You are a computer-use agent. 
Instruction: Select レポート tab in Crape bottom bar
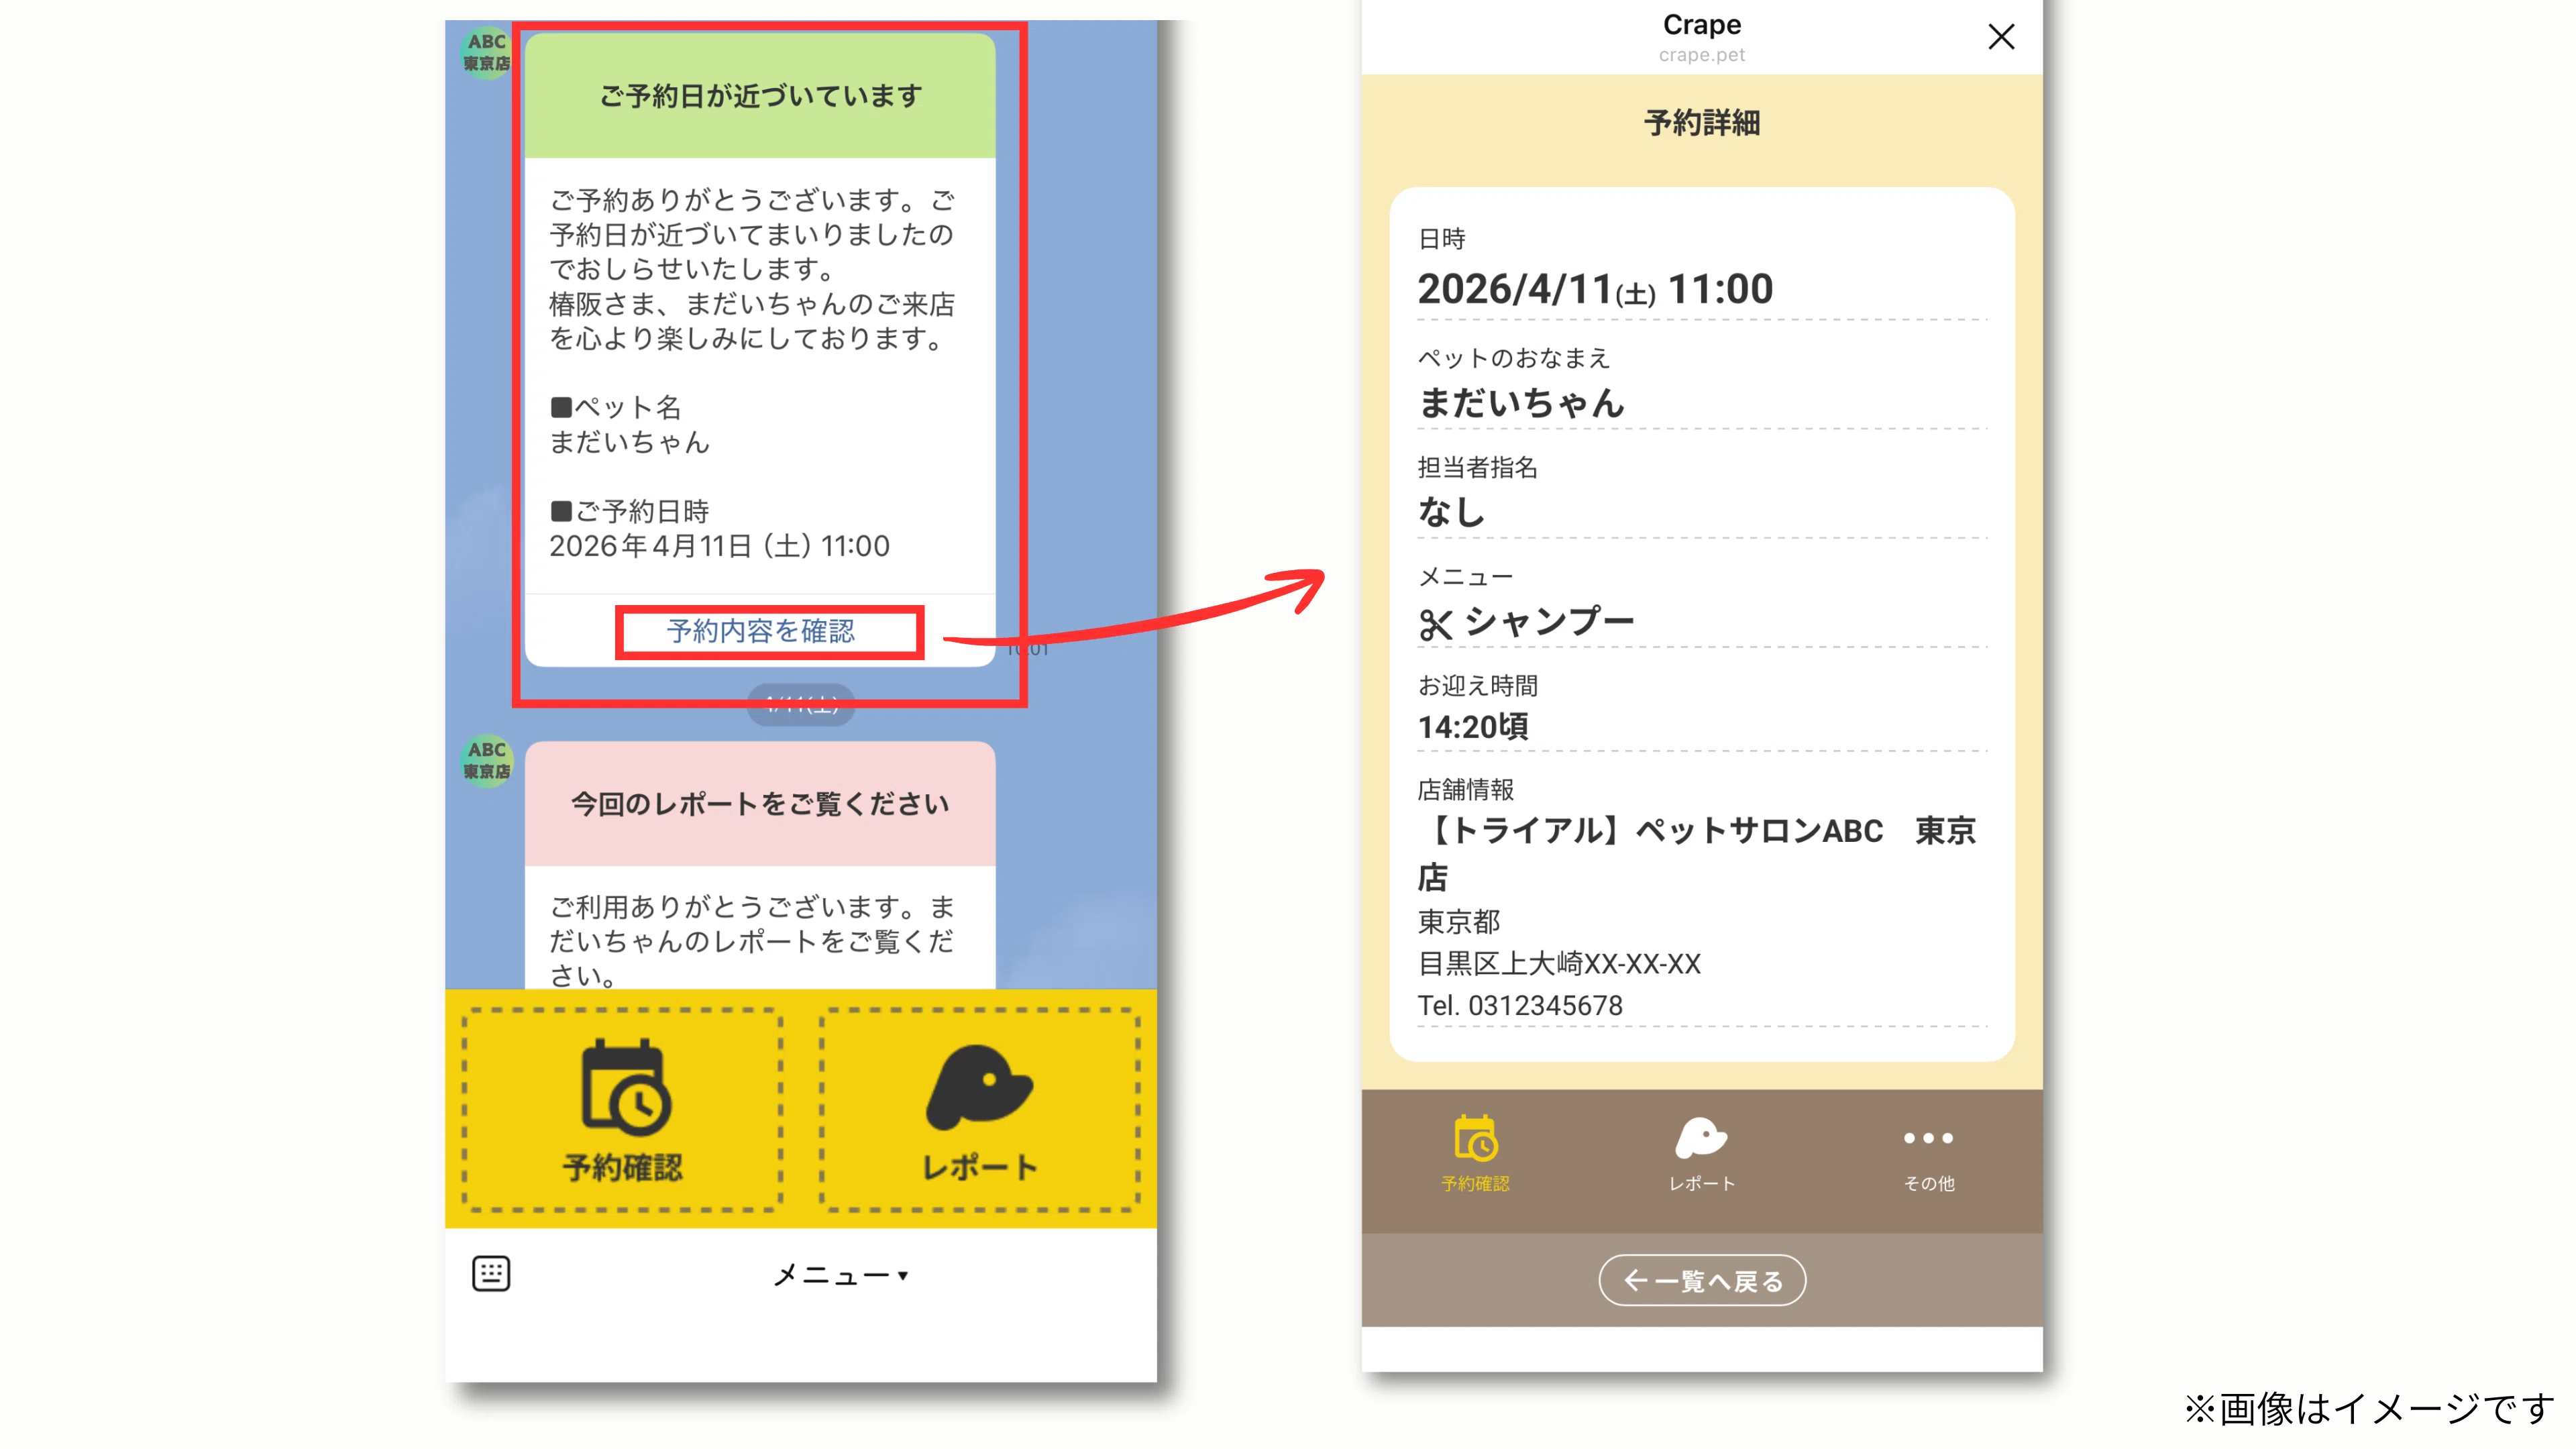pos(1701,1153)
